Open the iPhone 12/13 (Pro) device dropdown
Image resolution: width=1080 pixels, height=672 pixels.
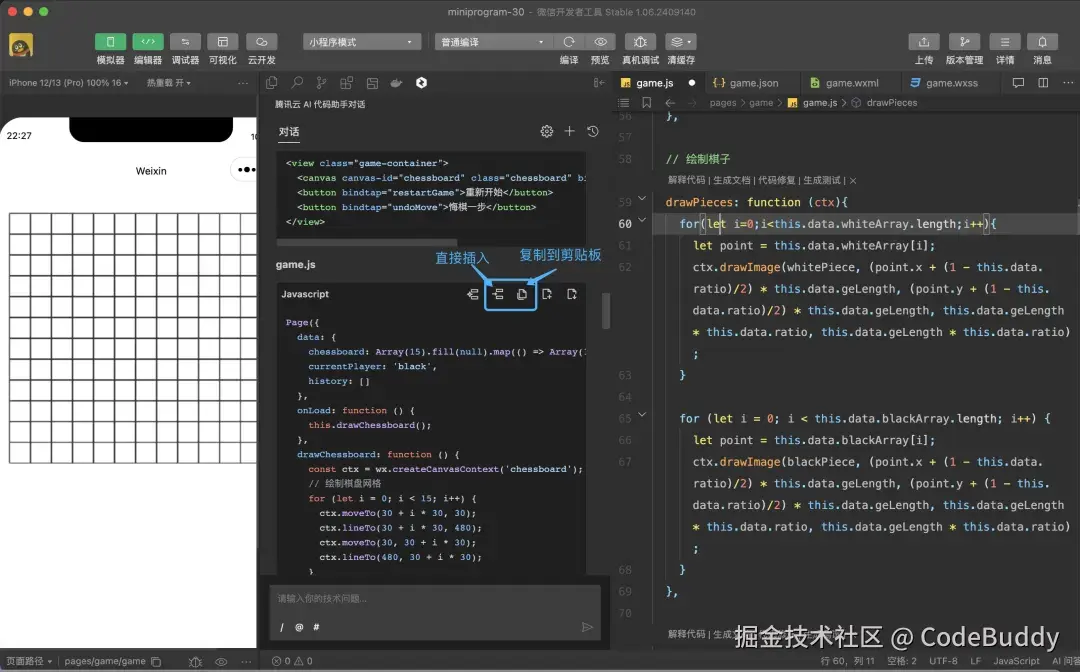pyautogui.click(x=68, y=83)
